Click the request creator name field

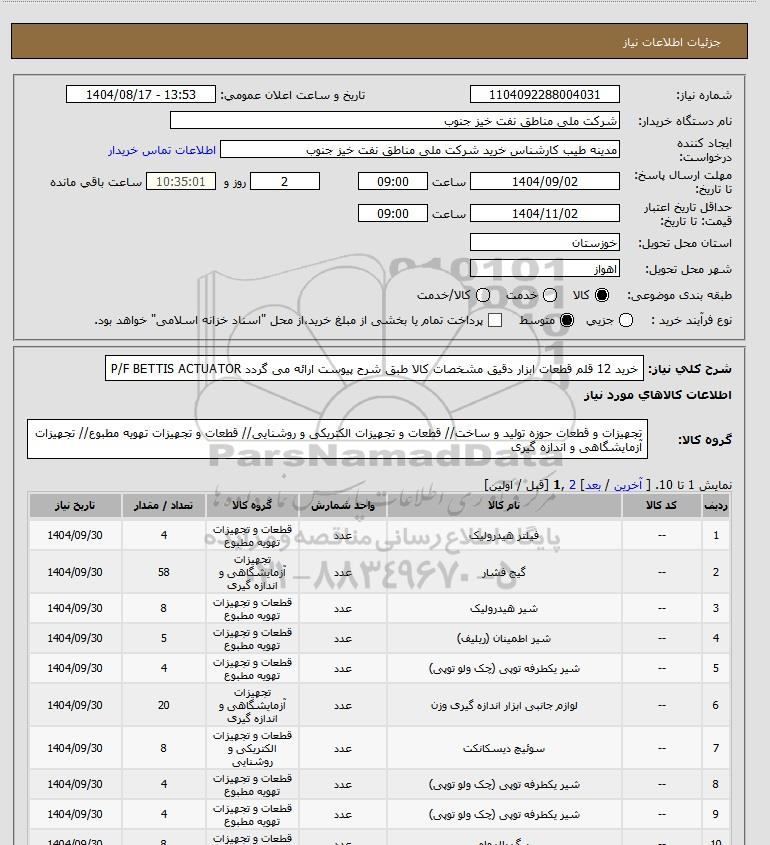[419, 149]
